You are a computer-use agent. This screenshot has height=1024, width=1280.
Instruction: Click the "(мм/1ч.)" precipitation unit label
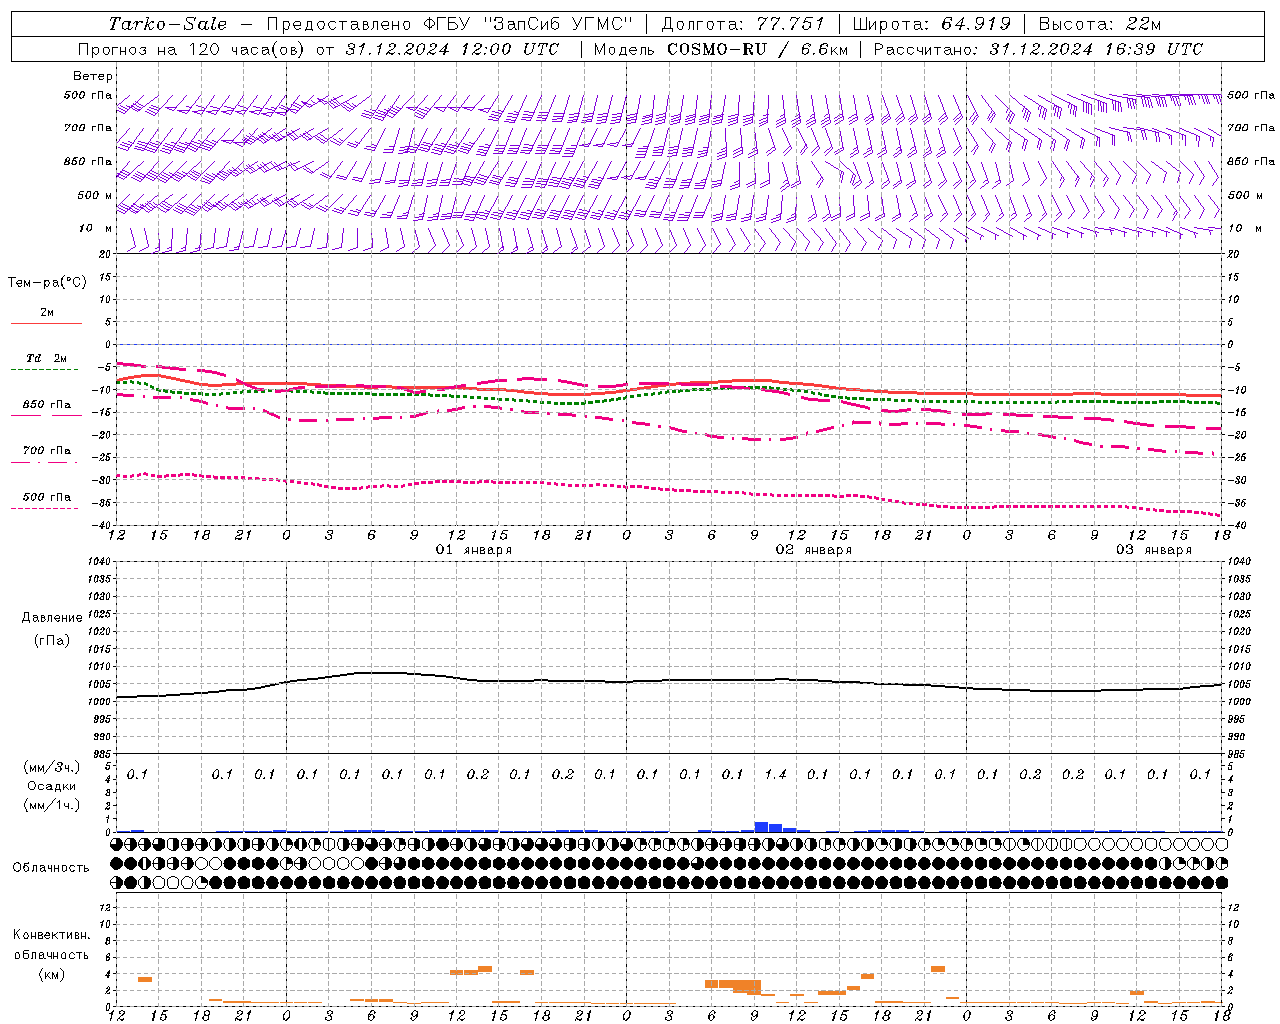(52, 805)
